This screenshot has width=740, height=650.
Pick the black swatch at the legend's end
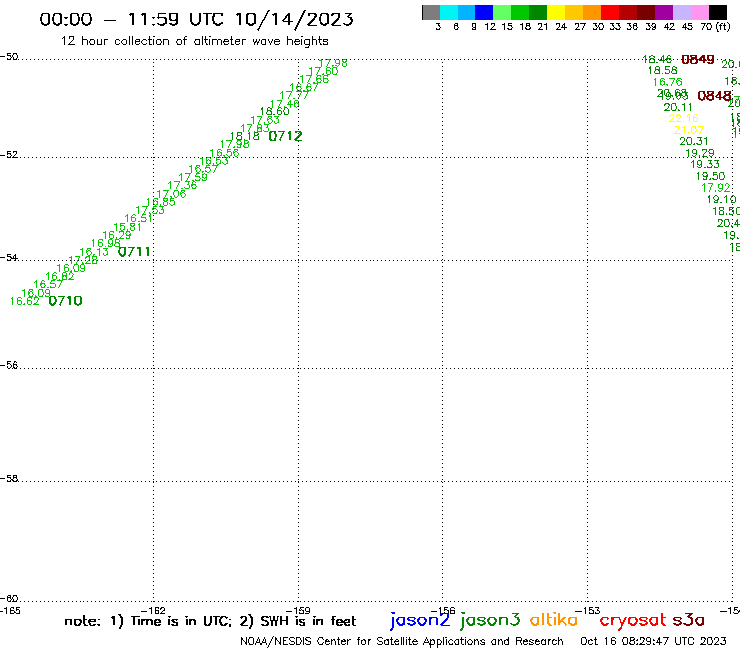pyautogui.click(x=718, y=12)
